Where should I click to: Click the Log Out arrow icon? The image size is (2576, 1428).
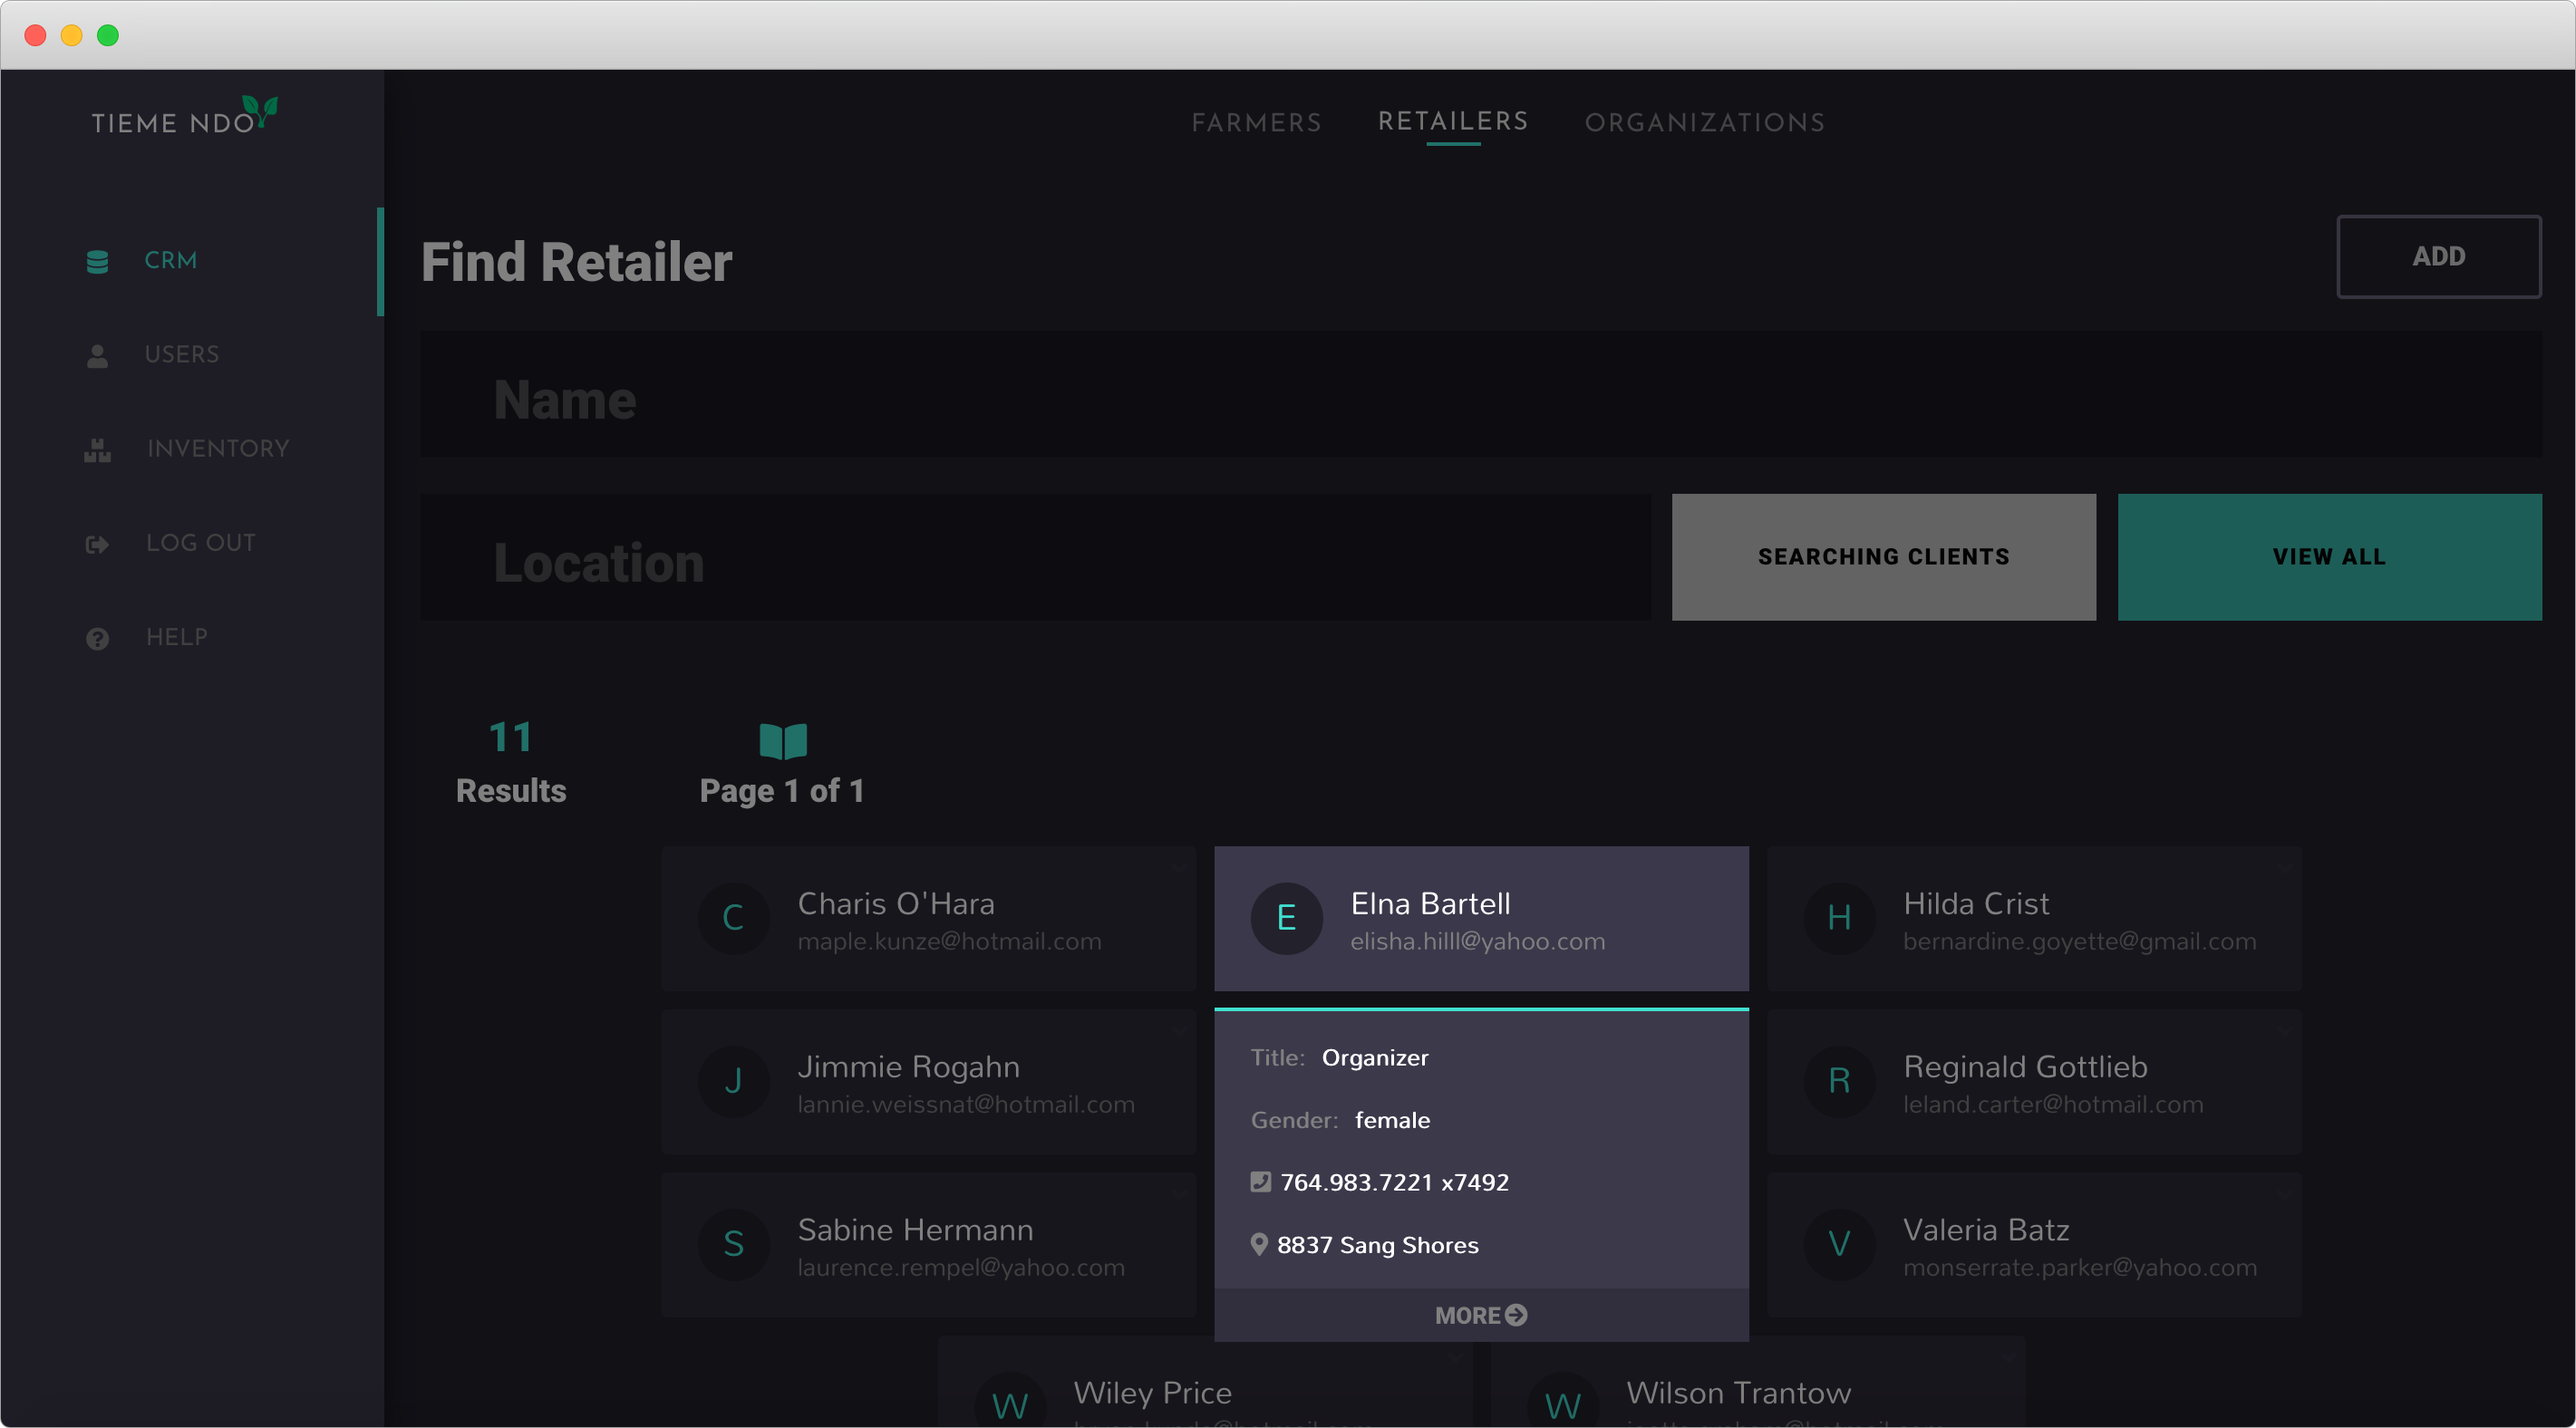point(97,544)
